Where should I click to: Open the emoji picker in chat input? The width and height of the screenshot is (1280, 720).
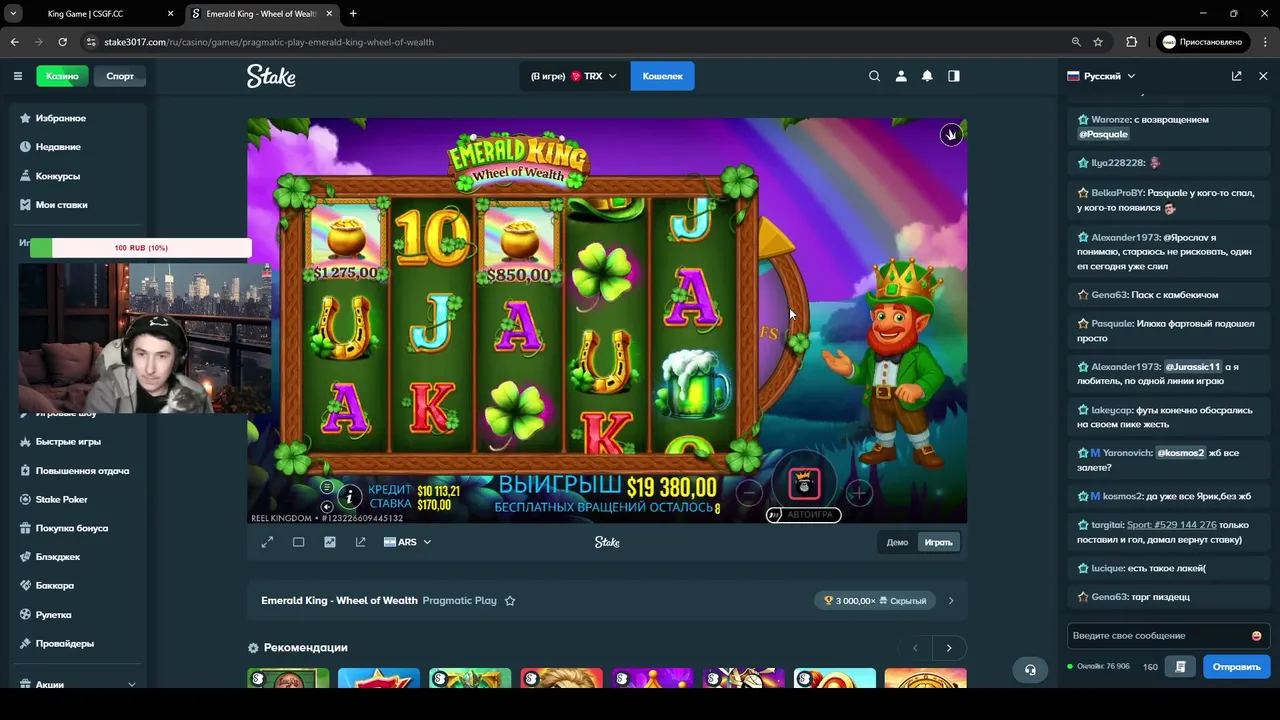(x=1256, y=636)
